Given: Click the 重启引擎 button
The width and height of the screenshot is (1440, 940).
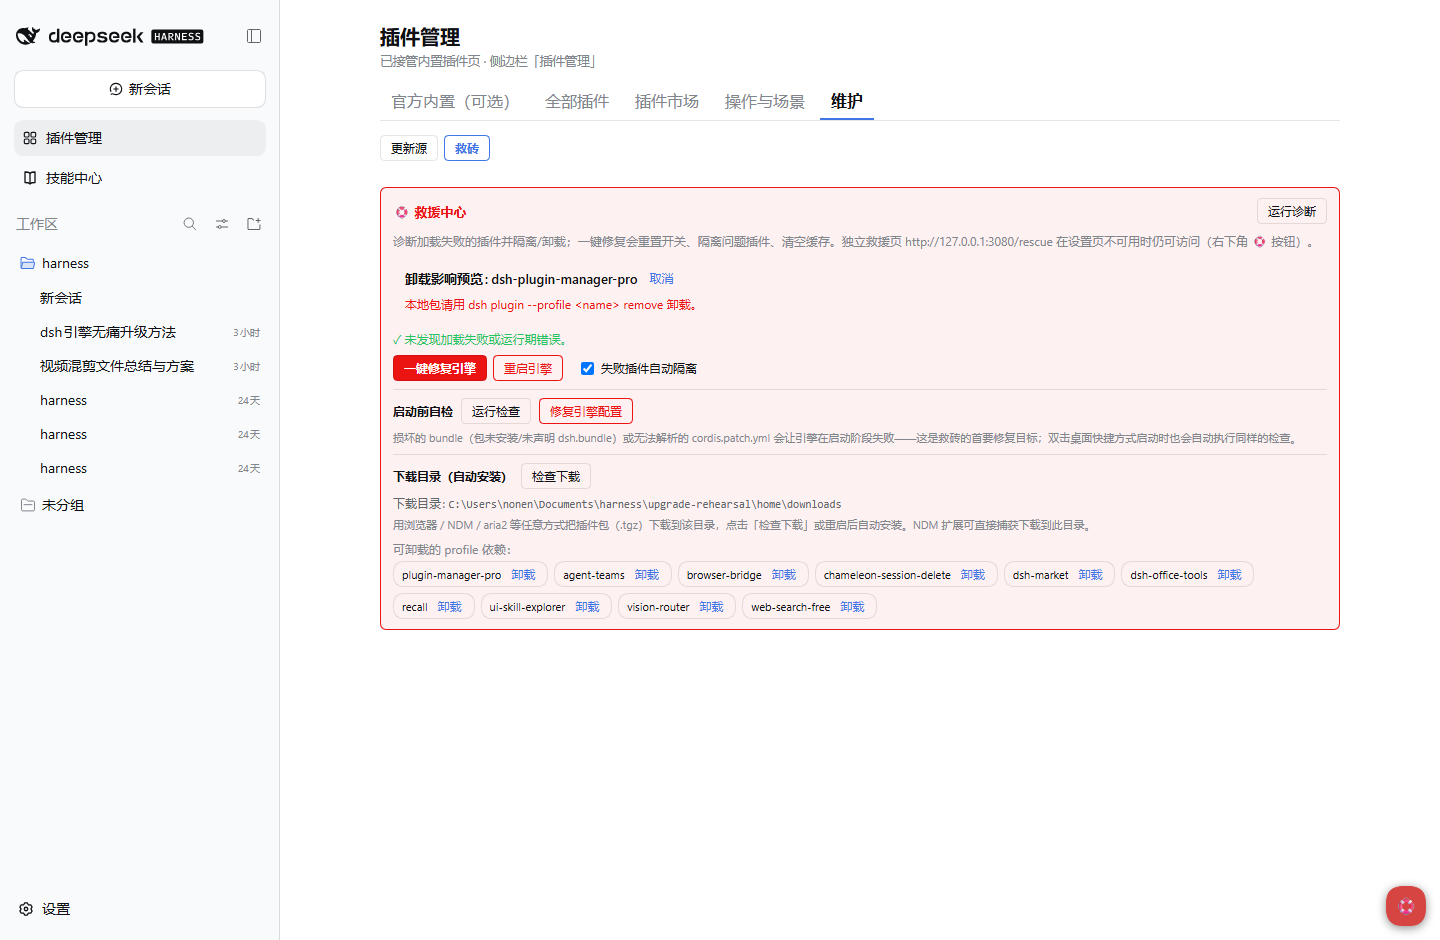Looking at the screenshot, I should pyautogui.click(x=528, y=368).
